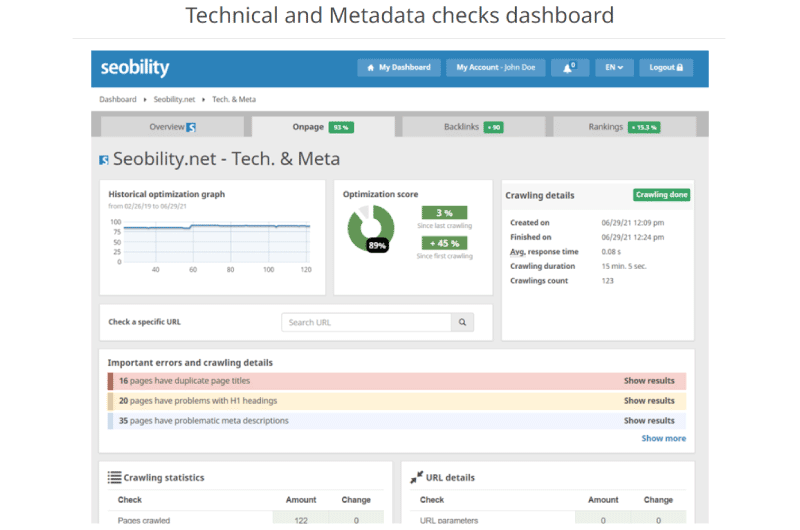This screenshot has height=530, width=800.
Task: Click '16 pages have duplicate page titles'
Action: point(184,381)
